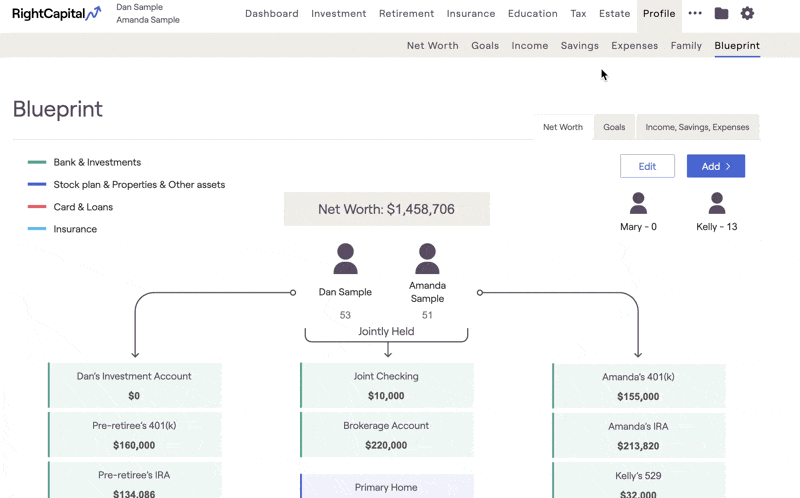Screen dimensions: 800x498
Task: Click the Edit button
Action: [x=647, y=166]
